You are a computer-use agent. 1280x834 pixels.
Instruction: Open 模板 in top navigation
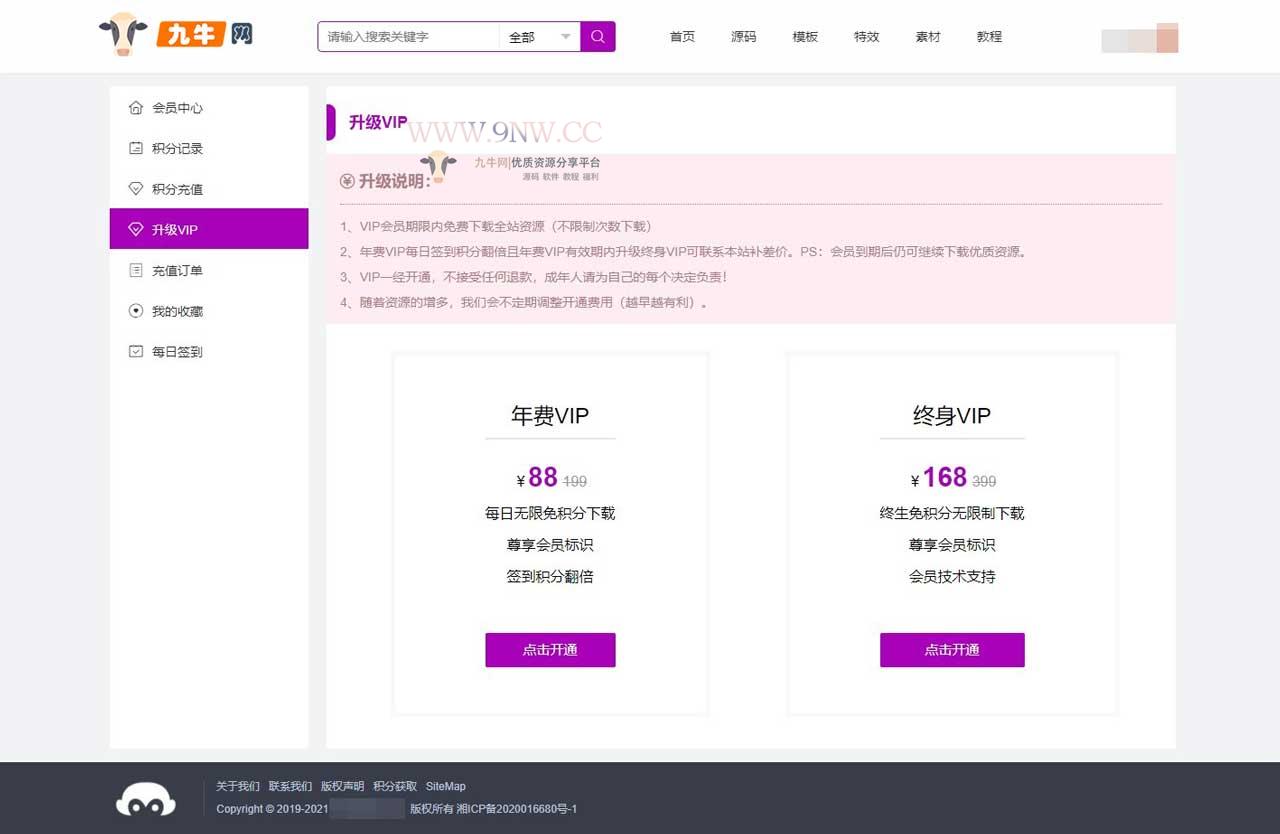(805, 37)
